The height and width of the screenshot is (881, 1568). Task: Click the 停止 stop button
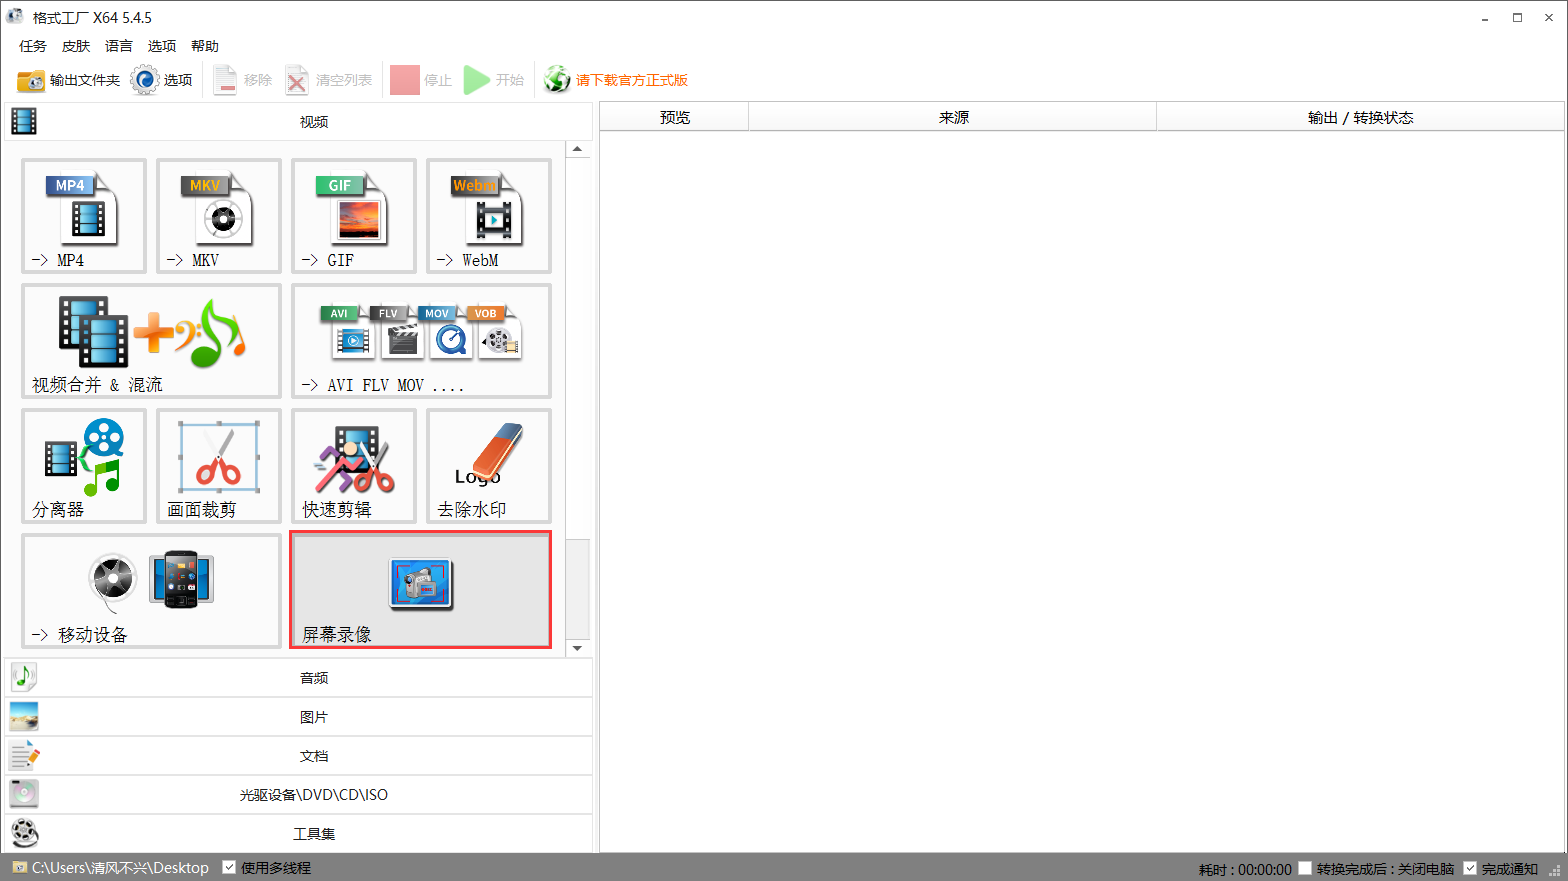[421, 80]
